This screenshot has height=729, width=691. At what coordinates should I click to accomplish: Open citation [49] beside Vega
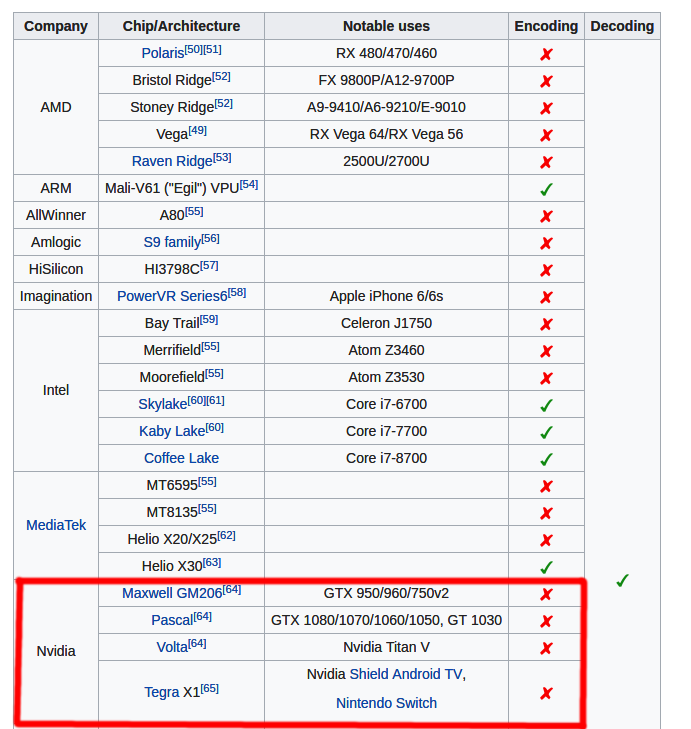(x=198, y=130)
